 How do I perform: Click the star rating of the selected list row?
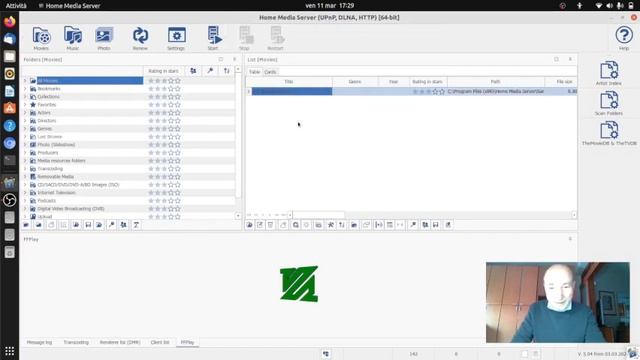428,92
